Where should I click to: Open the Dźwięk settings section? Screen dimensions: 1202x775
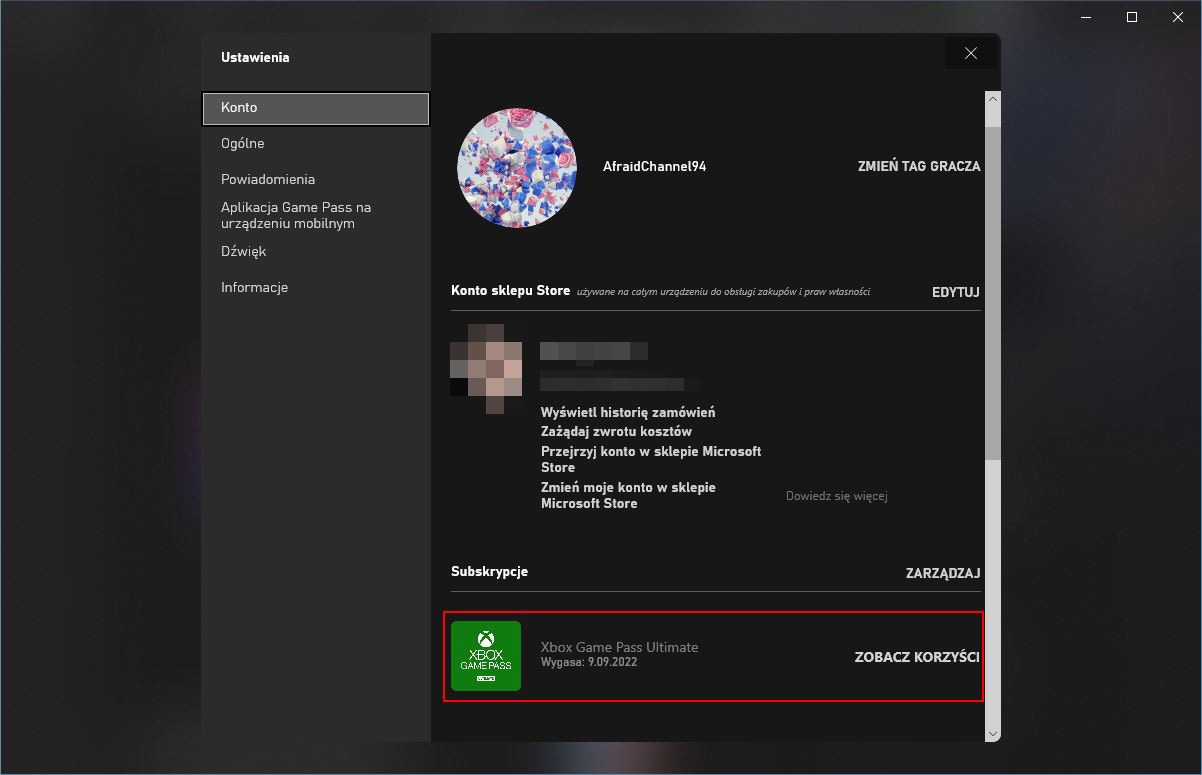click(243, 251)
